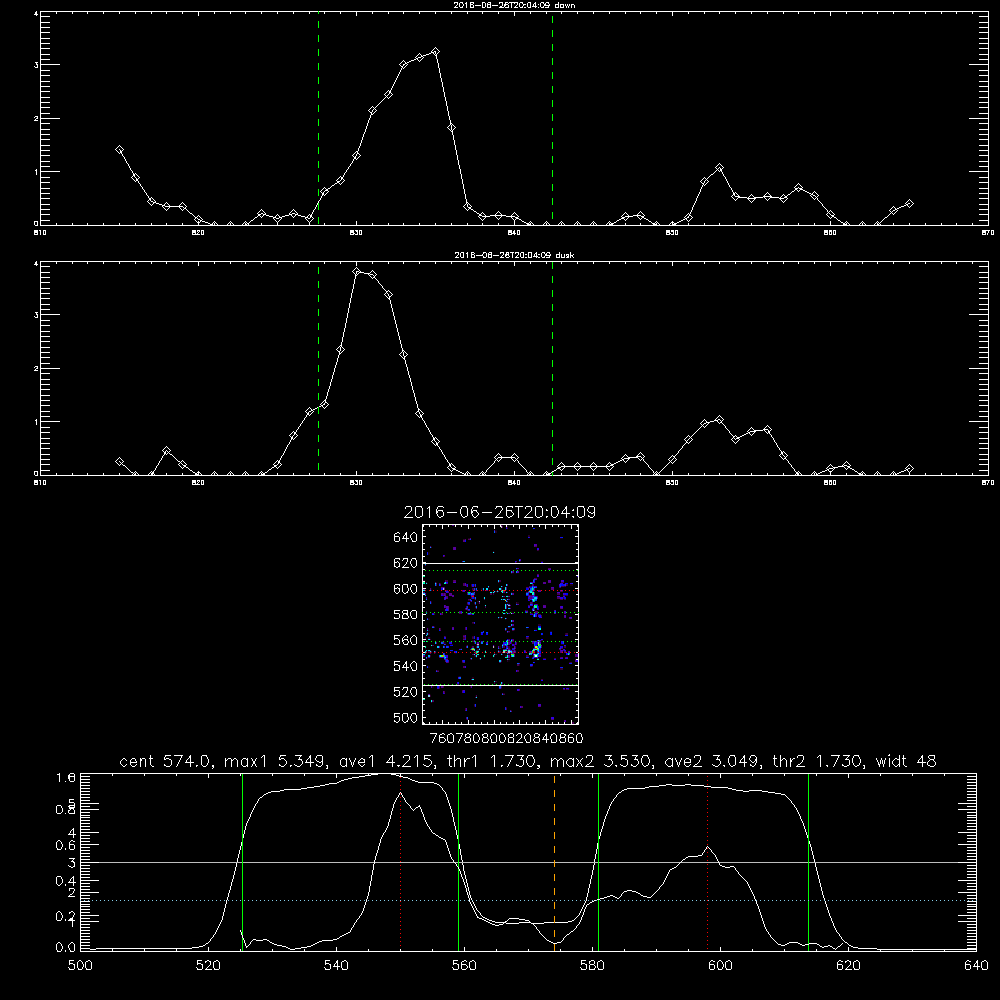Click the peak diamond marker in the dusk plot

(x=357, y=272)
